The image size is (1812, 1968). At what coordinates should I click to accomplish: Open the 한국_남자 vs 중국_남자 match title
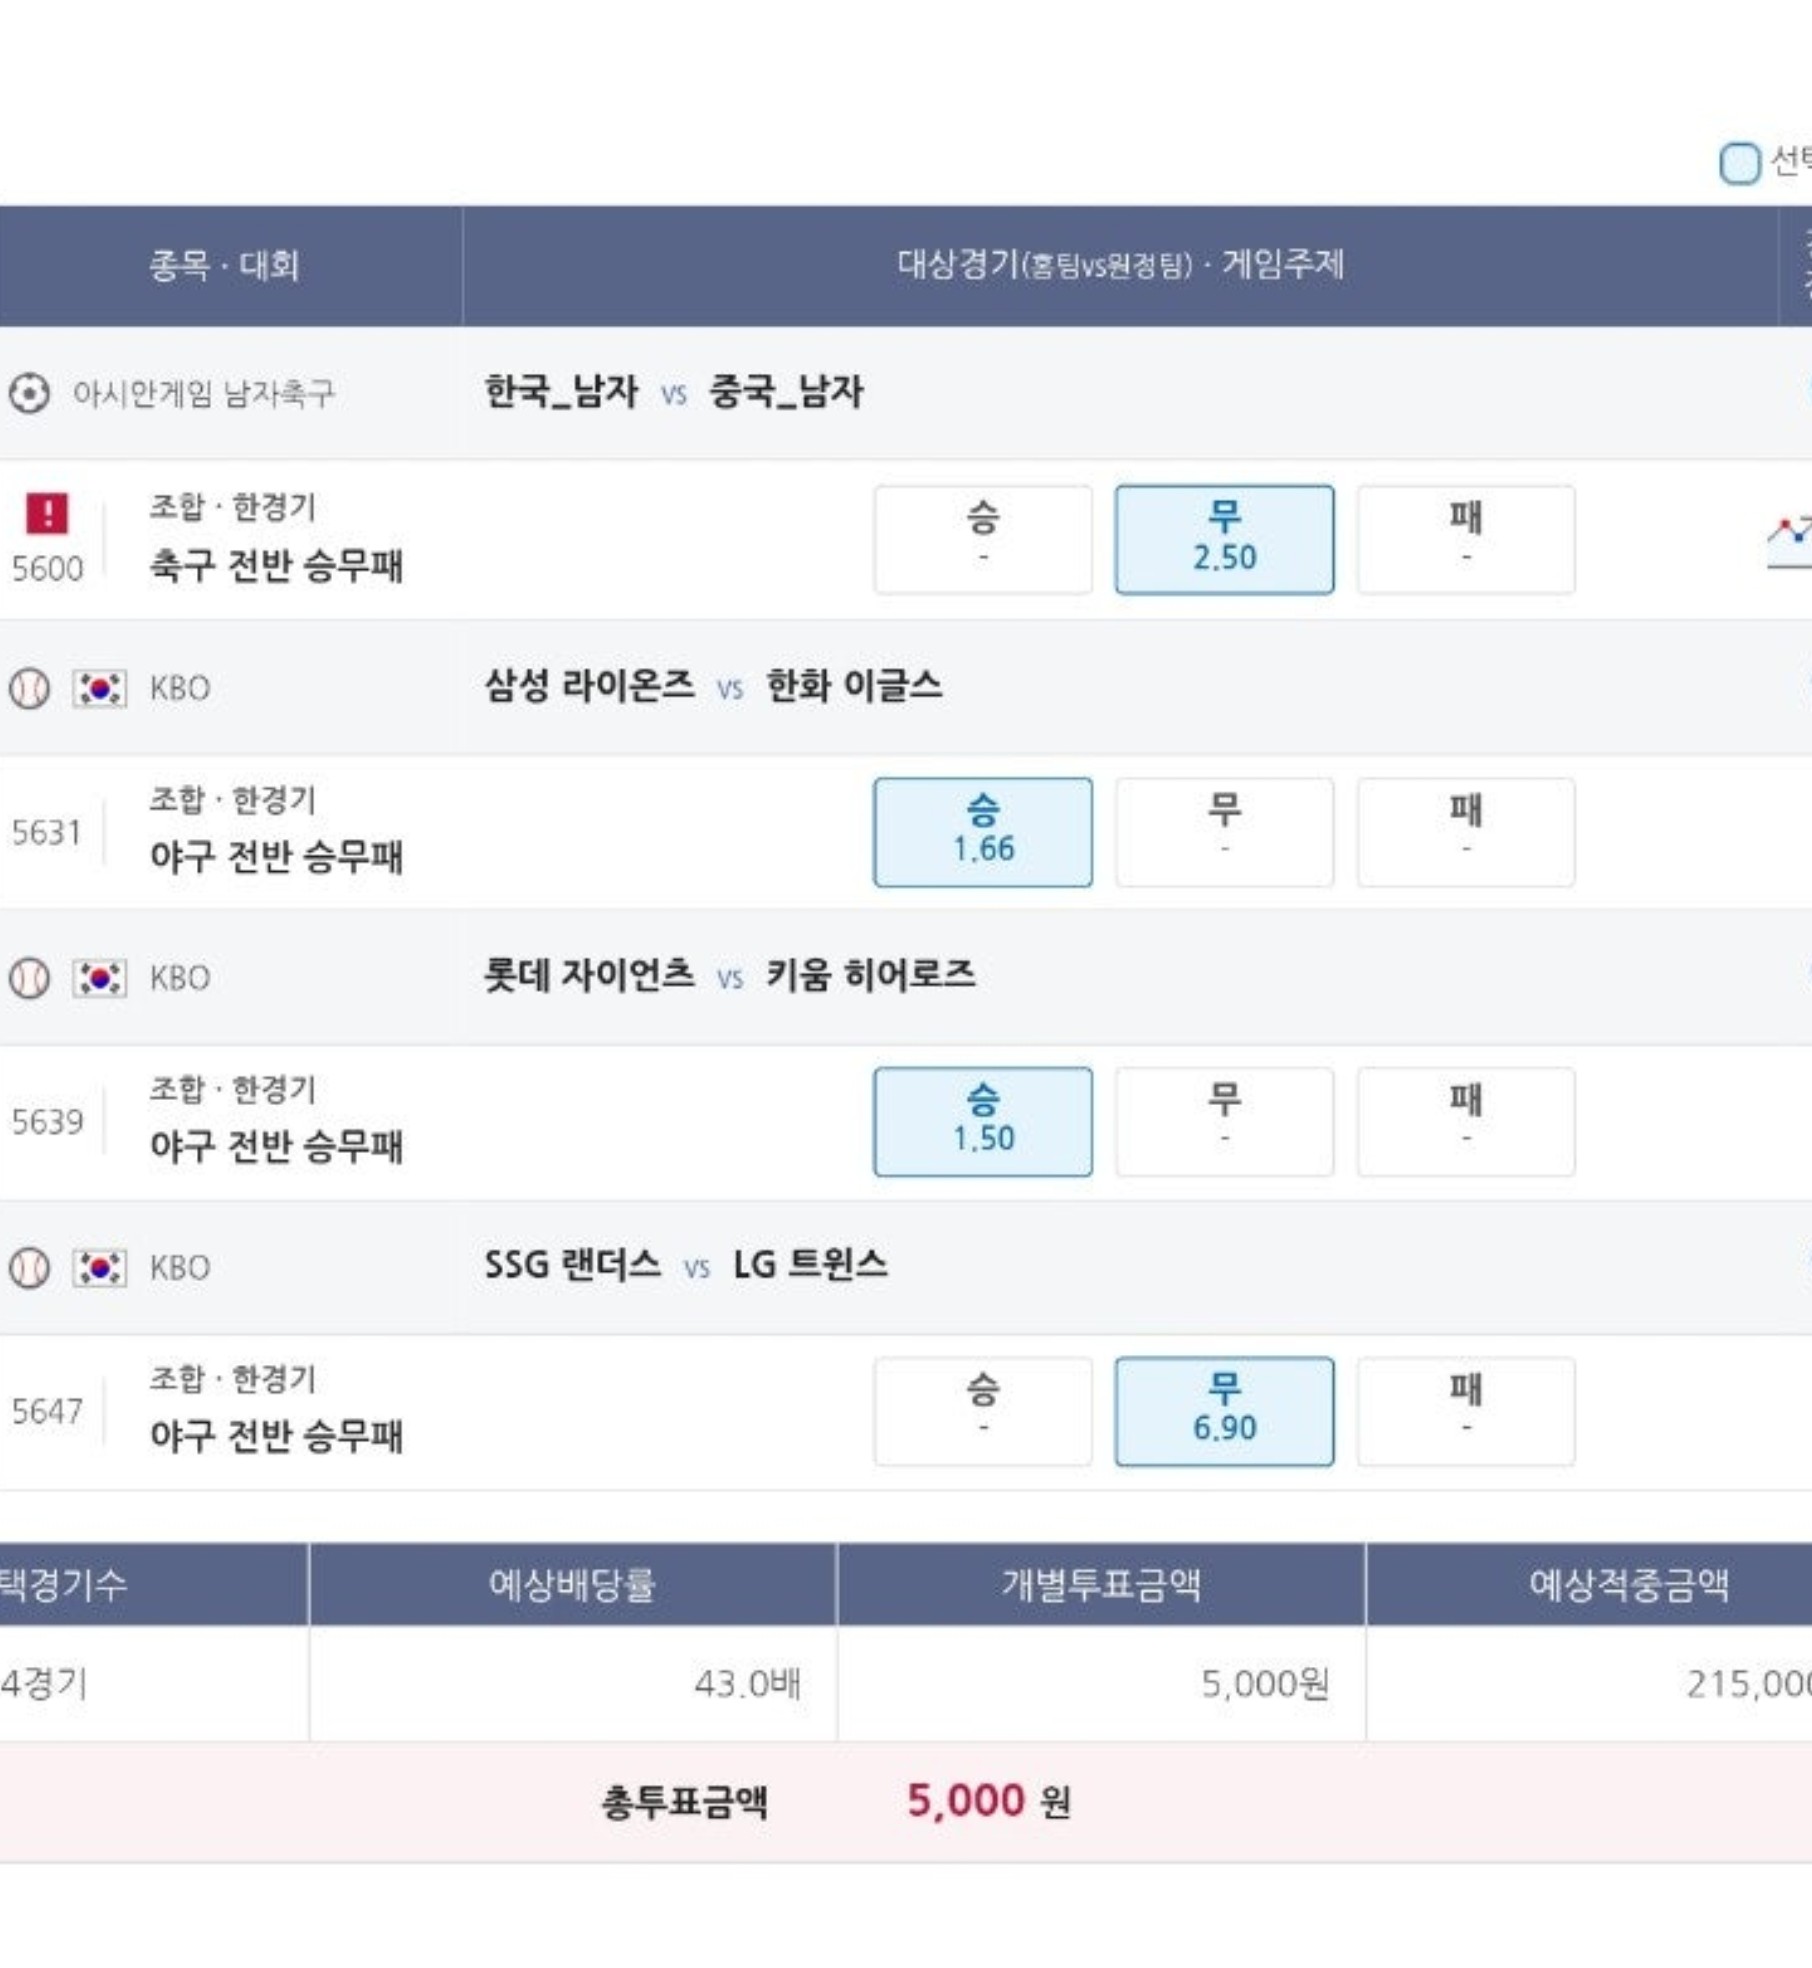[673, 391]
